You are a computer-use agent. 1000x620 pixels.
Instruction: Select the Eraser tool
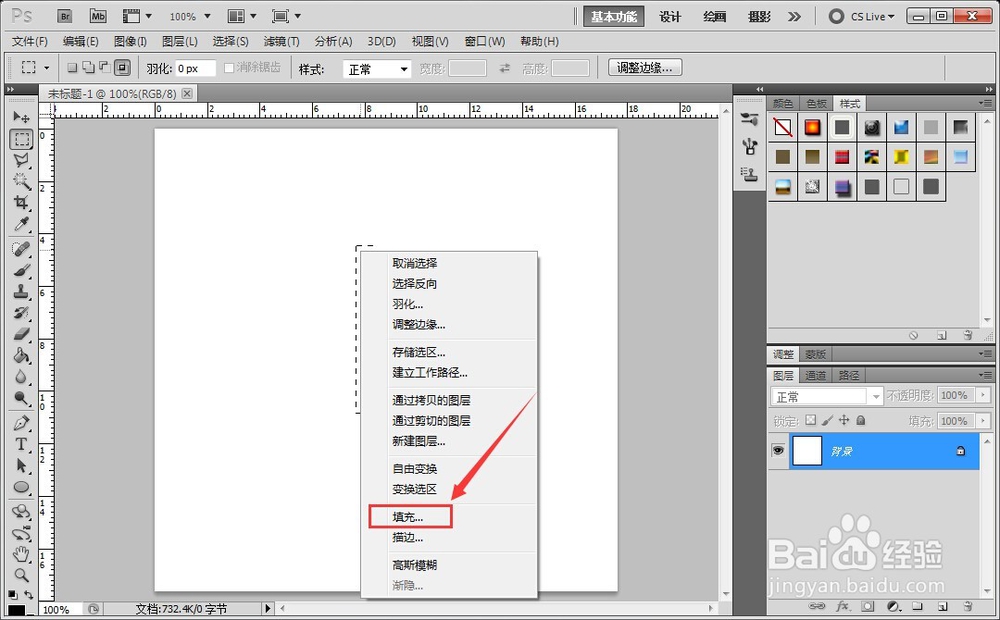[x=21, y=334]
